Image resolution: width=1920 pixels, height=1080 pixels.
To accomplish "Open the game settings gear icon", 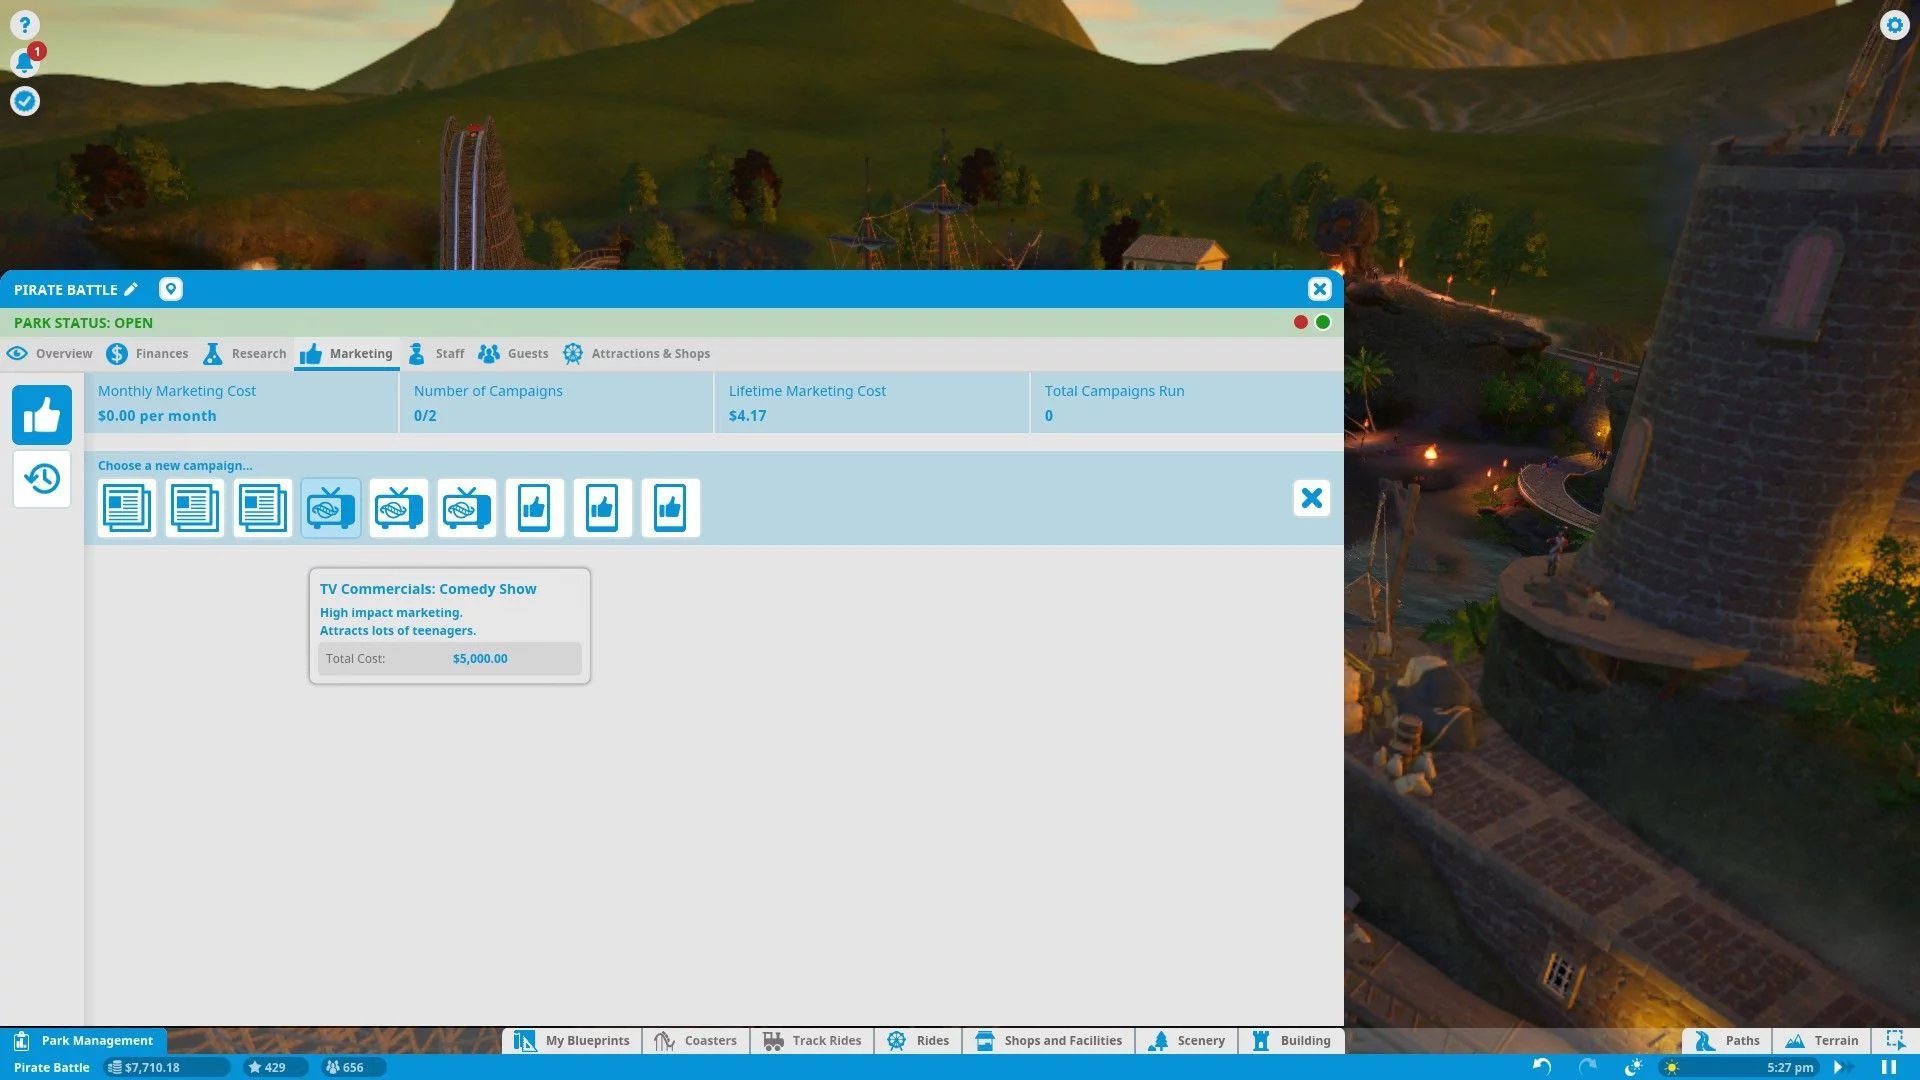I will click(1895, 24).
